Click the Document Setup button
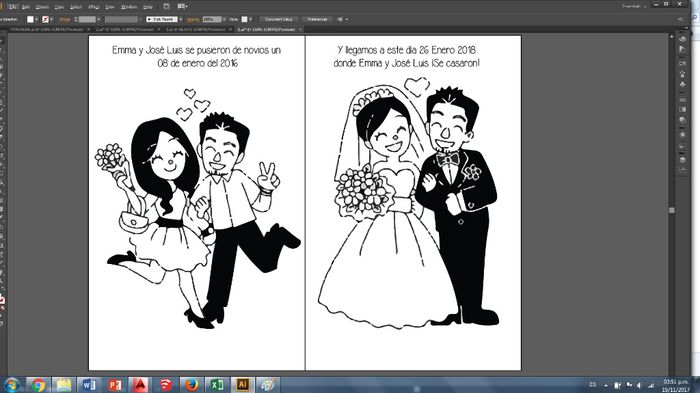 278,19
